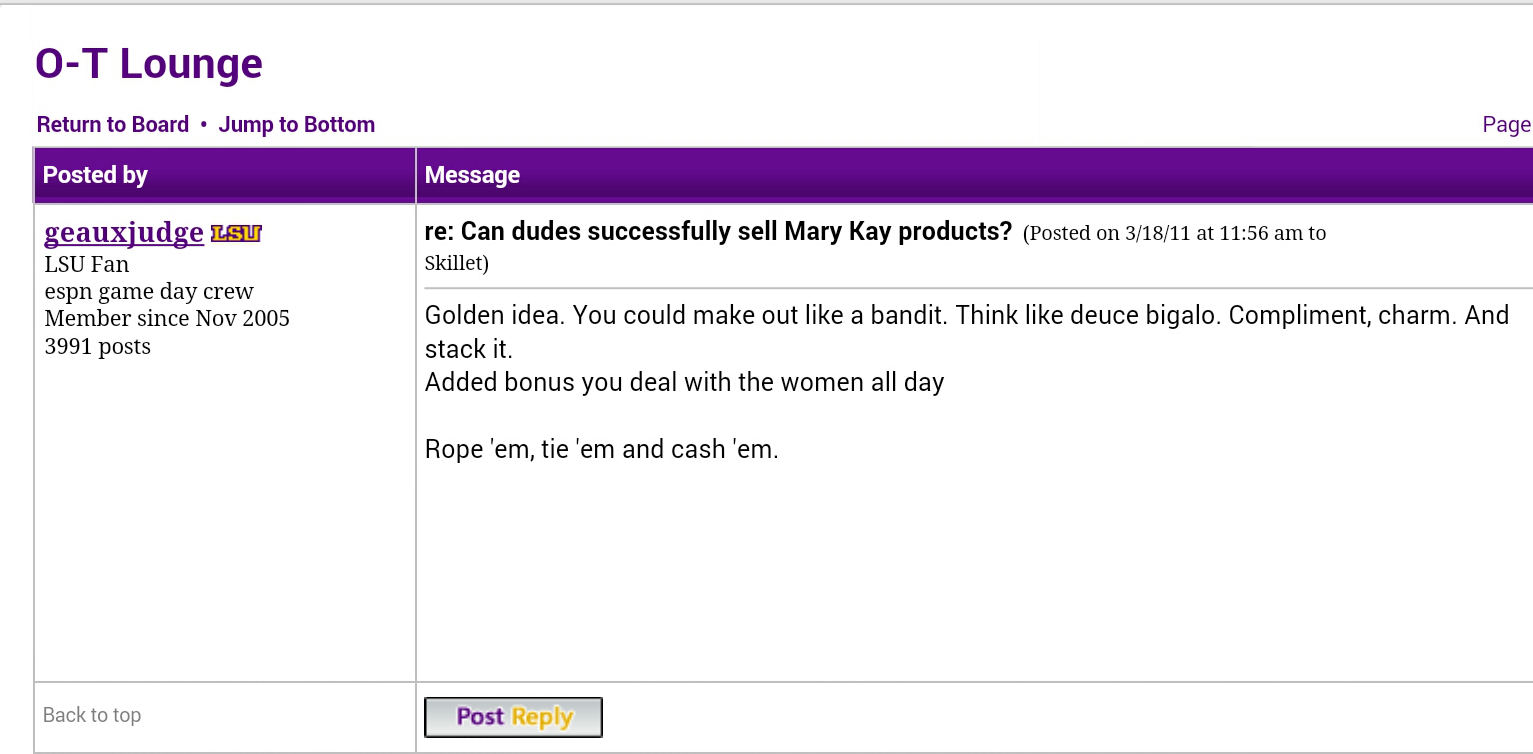Jump to Bottom of the thread
The height and width of the screenshot is (754, 1533).
[x=297, y=125]
